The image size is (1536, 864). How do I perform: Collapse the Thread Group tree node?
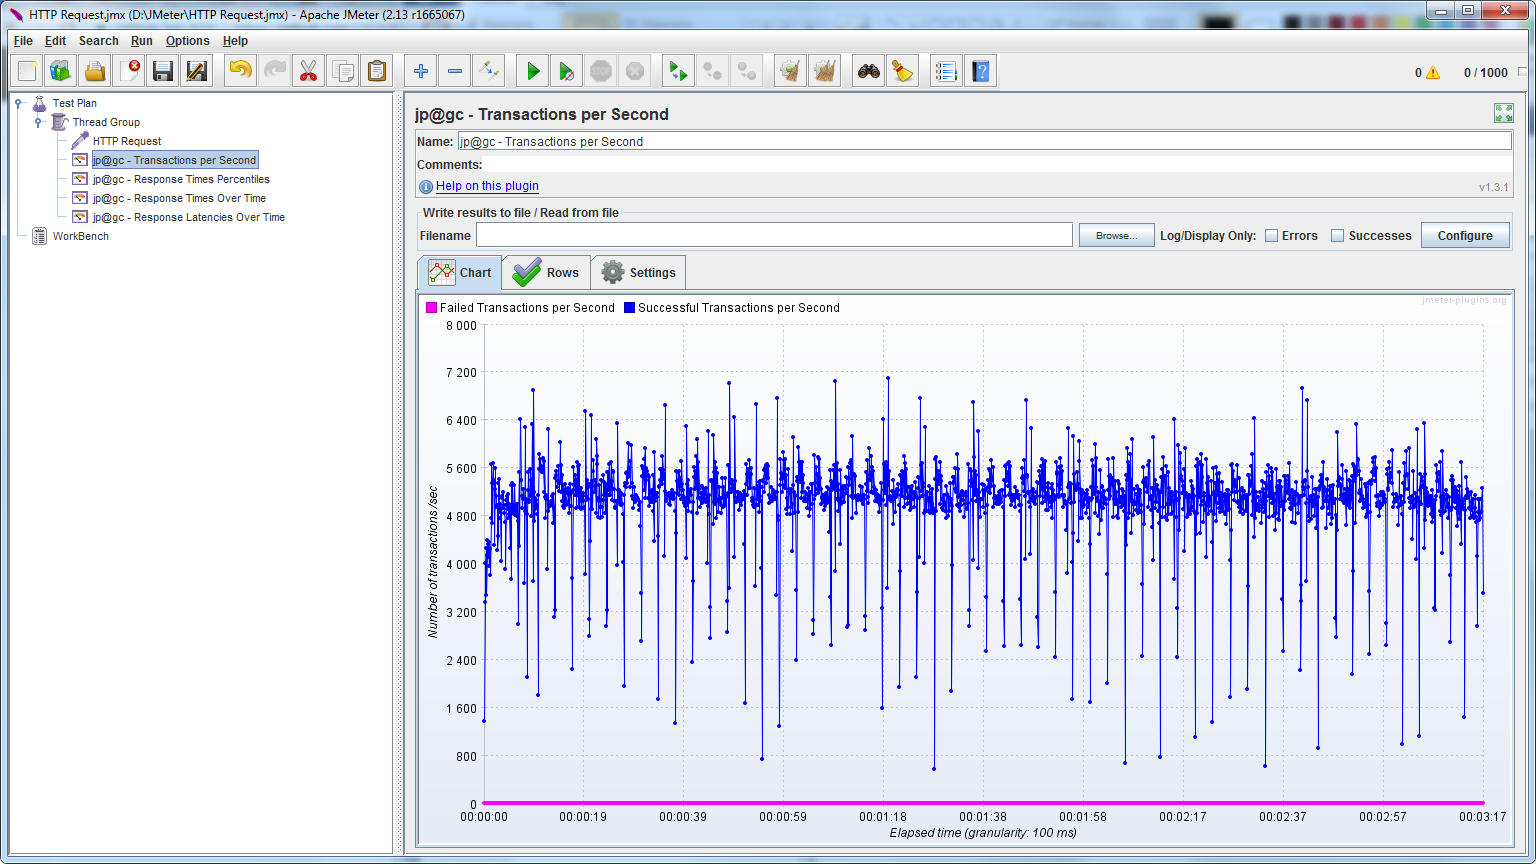tap(39, 122)
